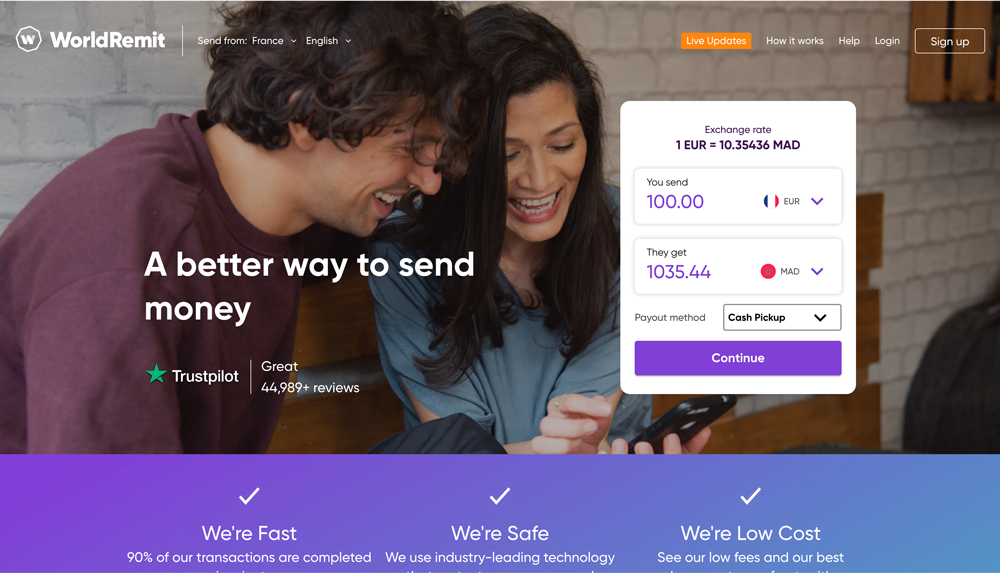Open the Help menu item
1000x573 pixels.
click(x=849, y=41)
